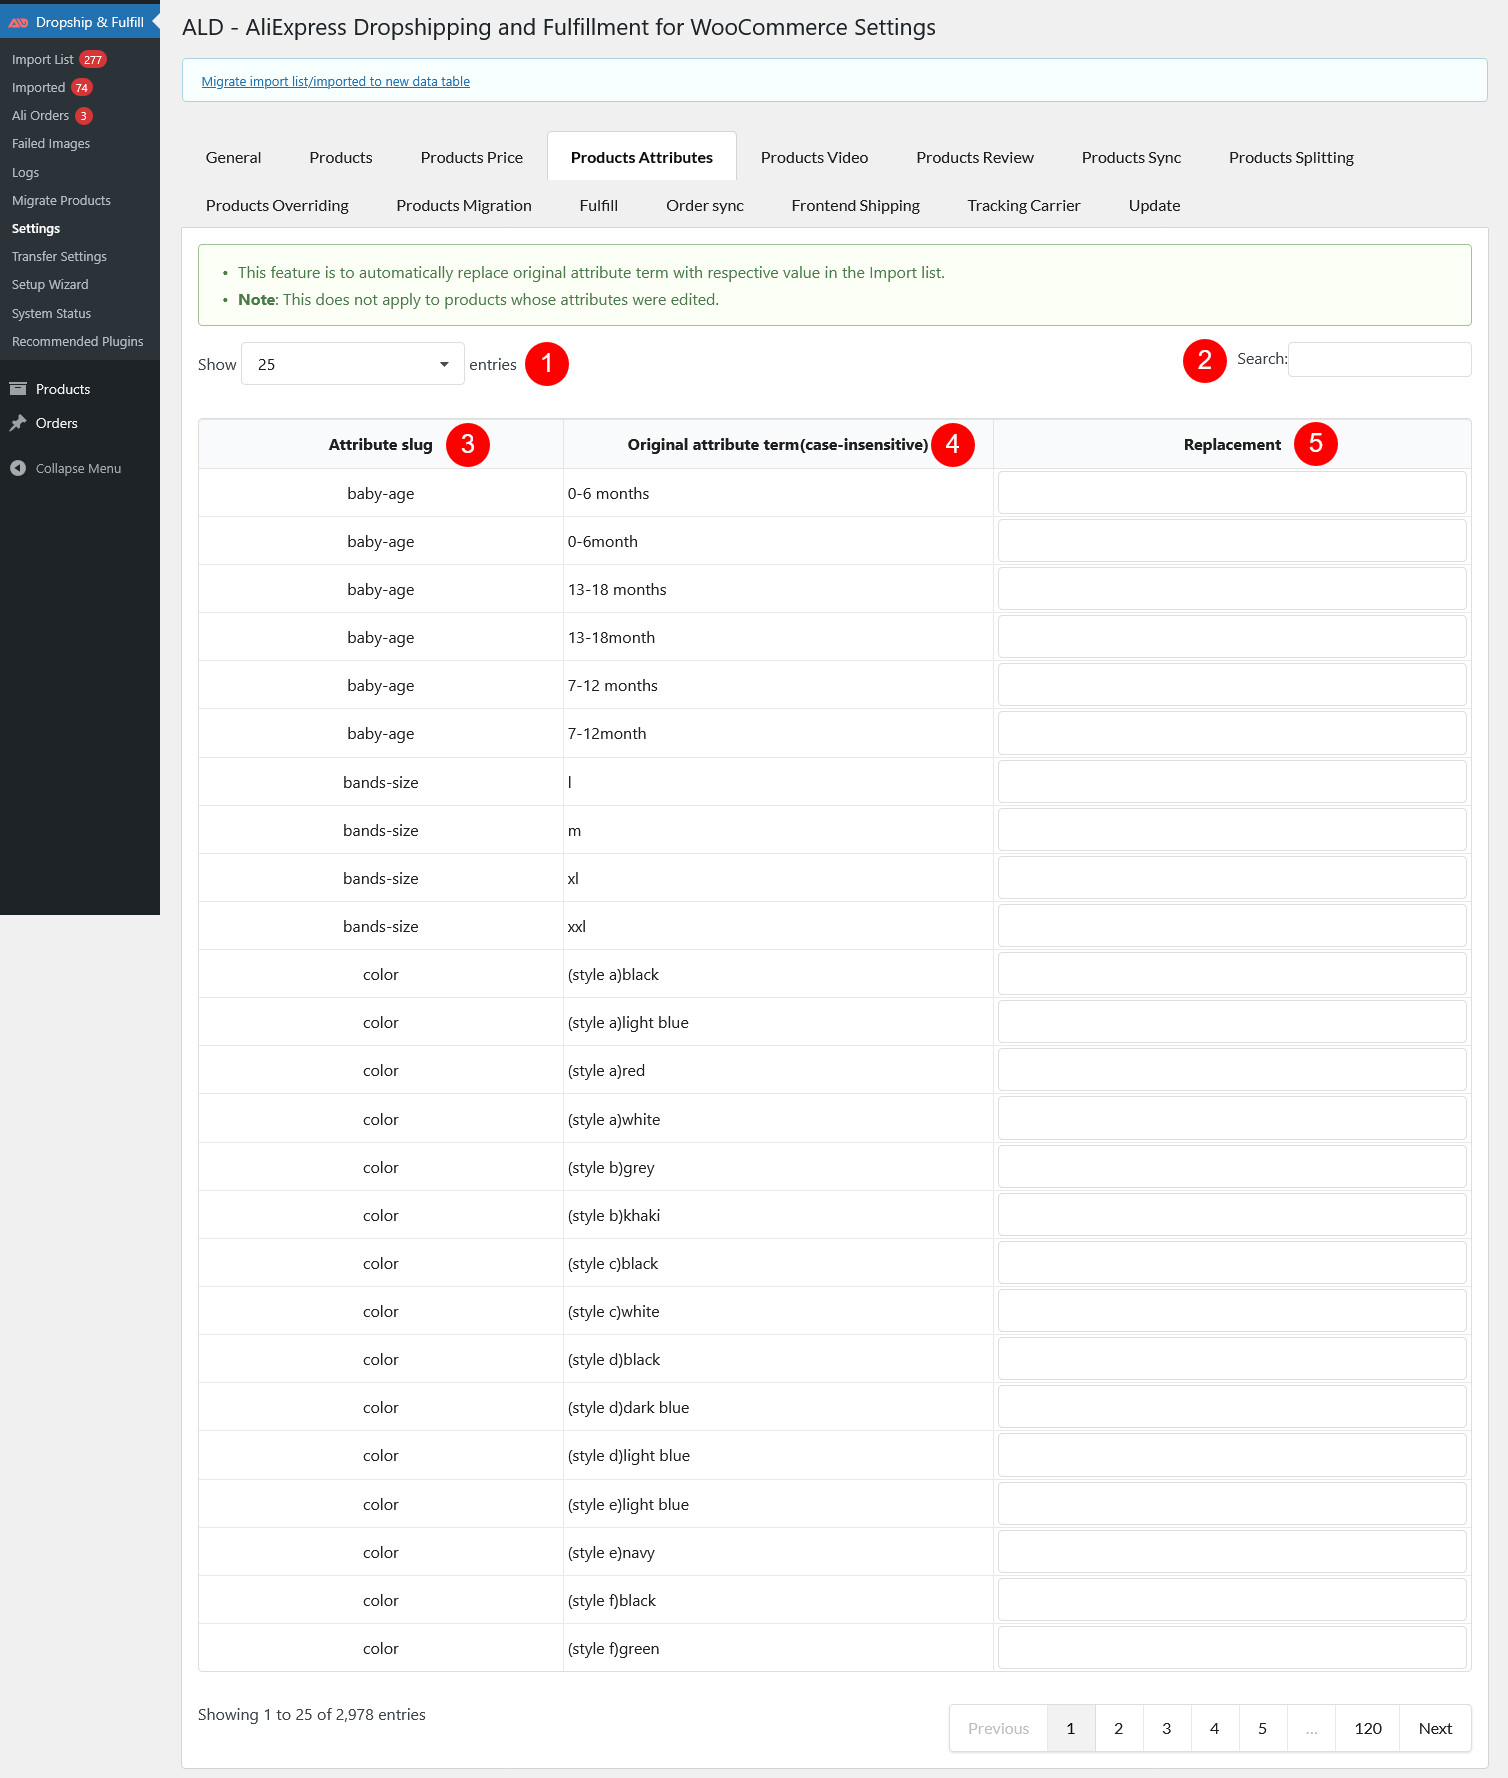This screenshot has height=1778, width=1508.
Task: Switch to the Products Sync tab
Action: pyautogui.click(x=1131, y=157)
